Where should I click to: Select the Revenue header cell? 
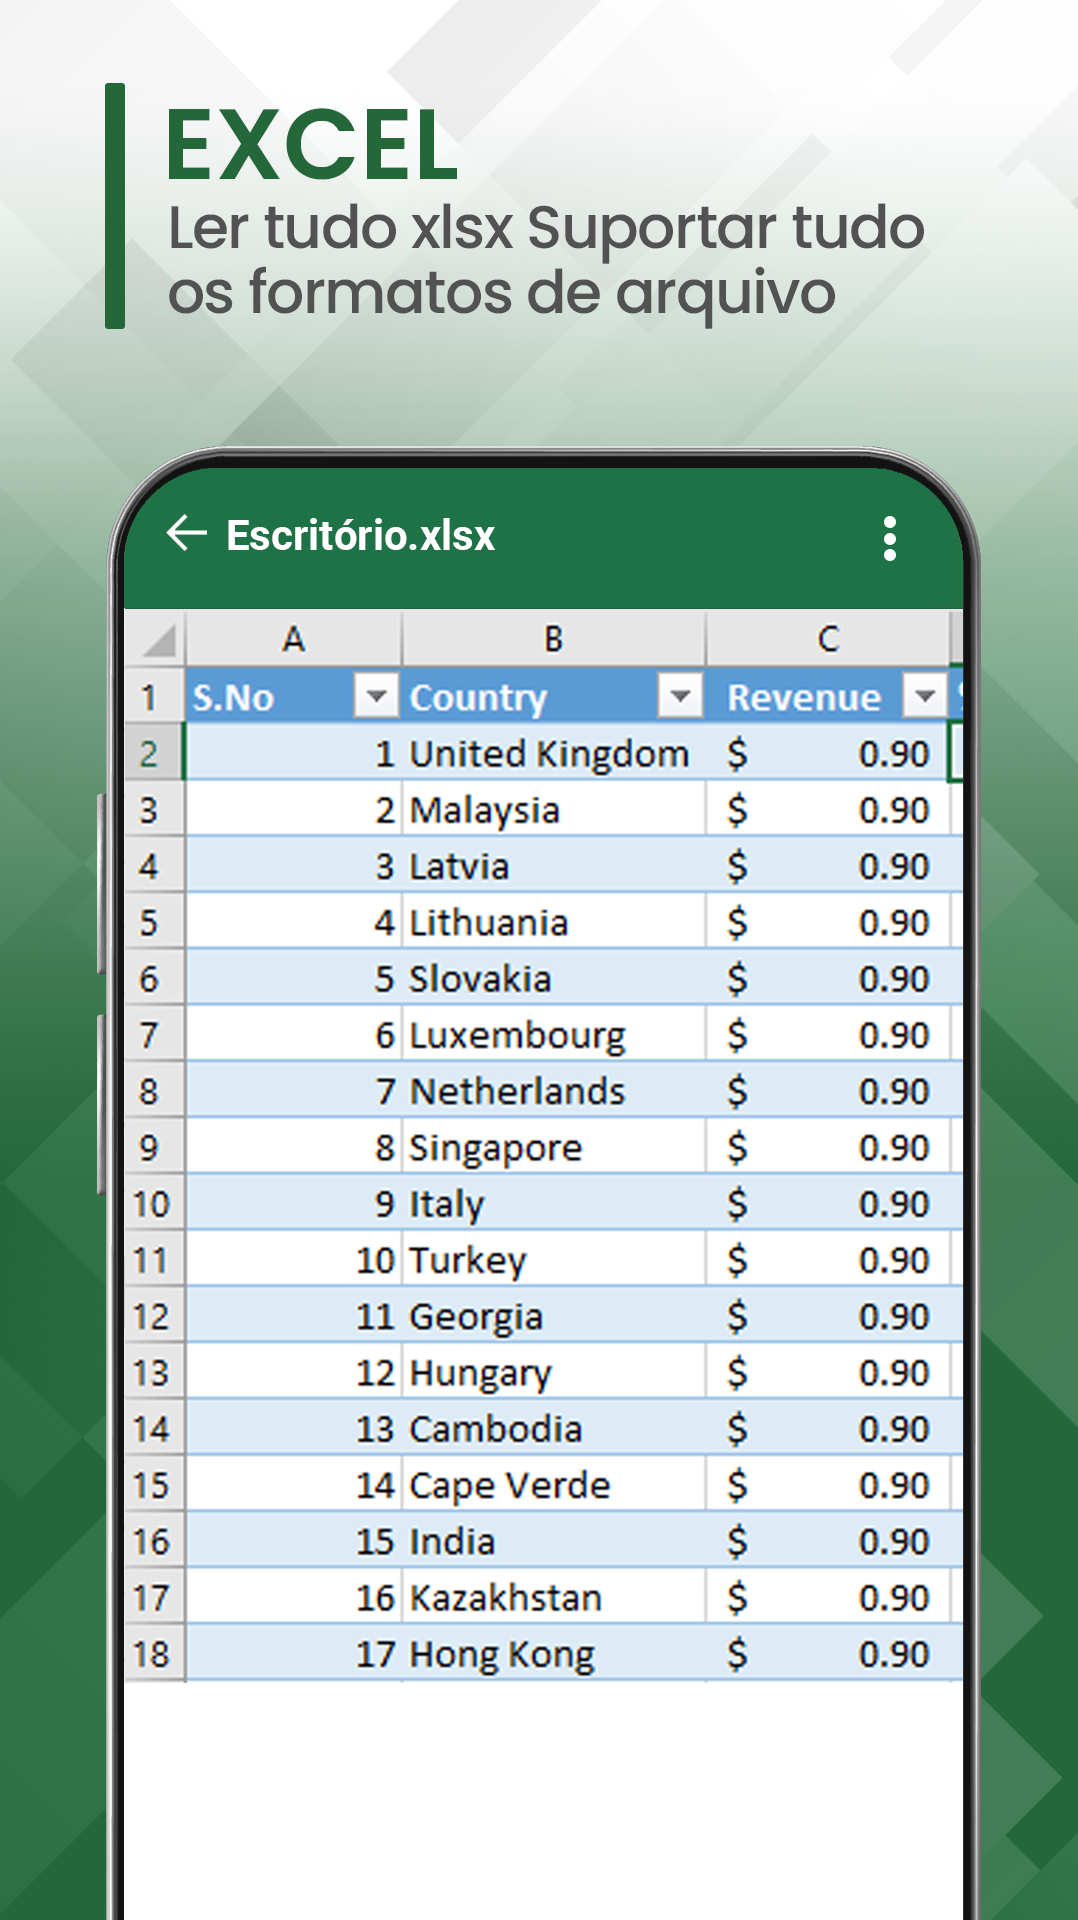coord(828,696)
